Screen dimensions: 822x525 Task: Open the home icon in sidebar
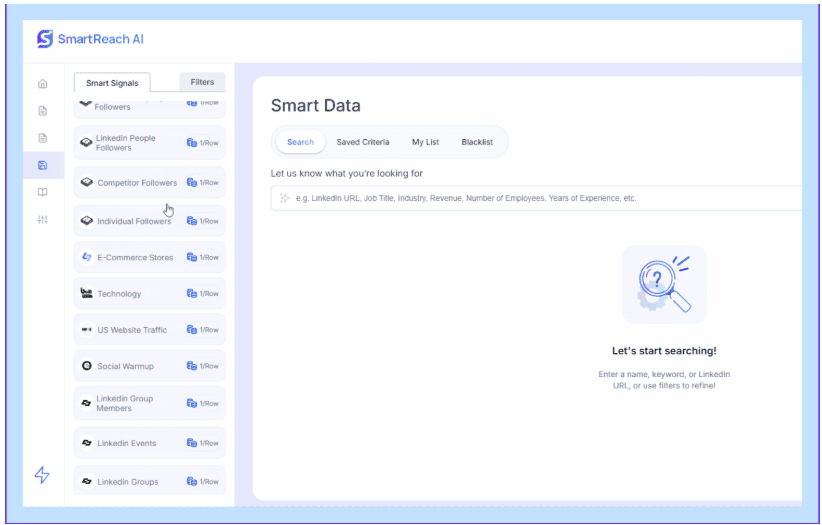point(43,83)
